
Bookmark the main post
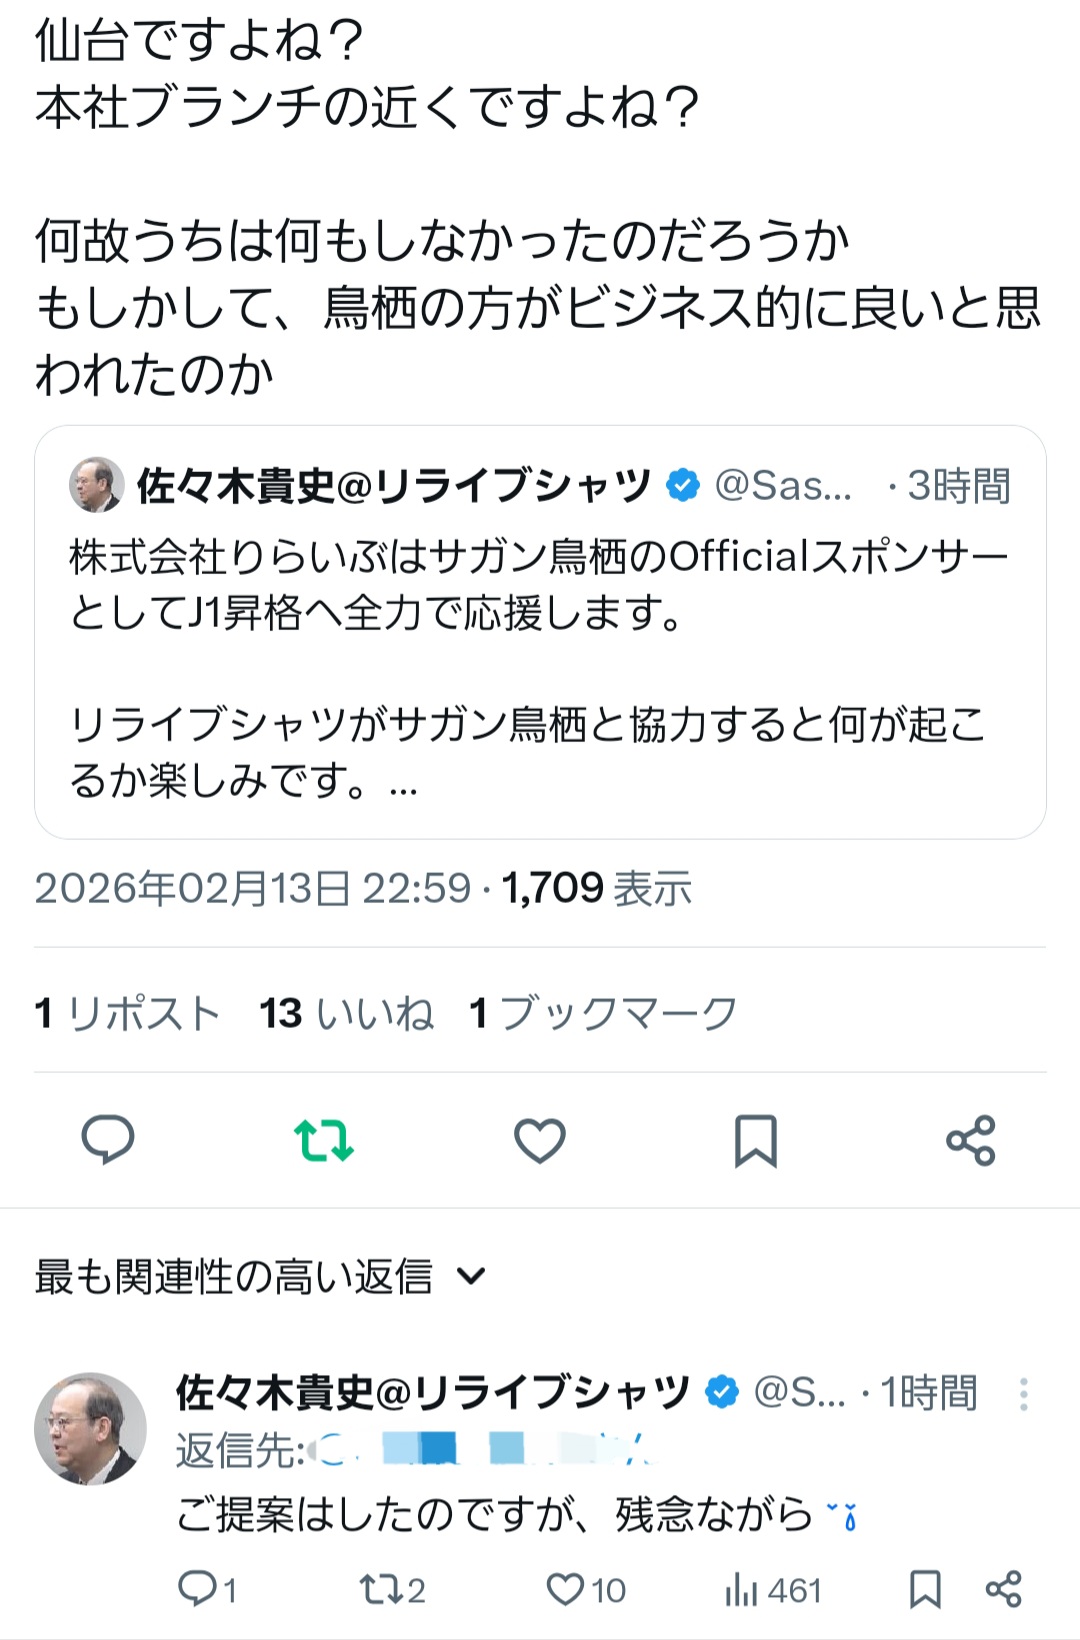[755, 1141]
